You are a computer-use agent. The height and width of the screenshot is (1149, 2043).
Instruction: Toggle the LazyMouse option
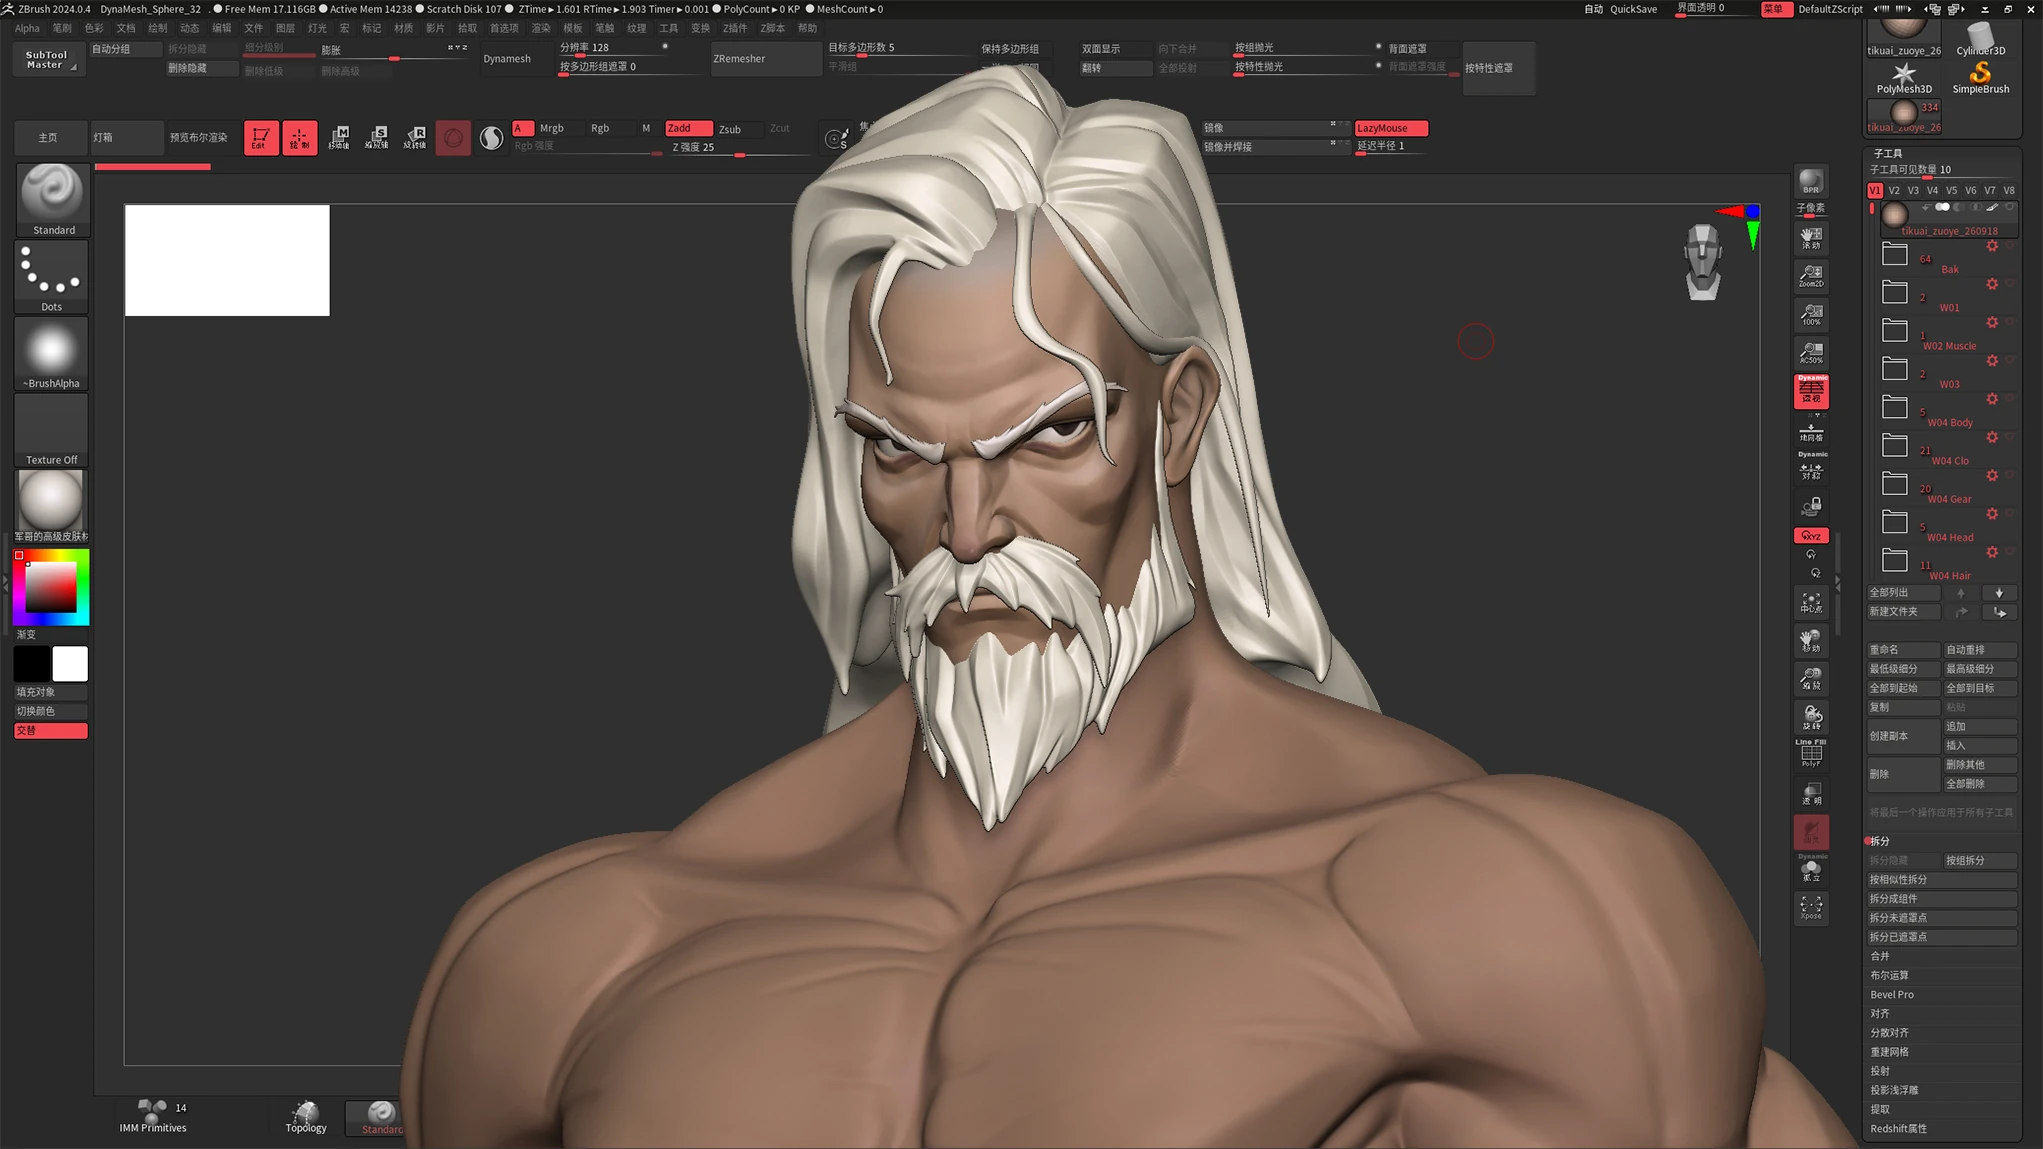click(x=1391, y=128)
